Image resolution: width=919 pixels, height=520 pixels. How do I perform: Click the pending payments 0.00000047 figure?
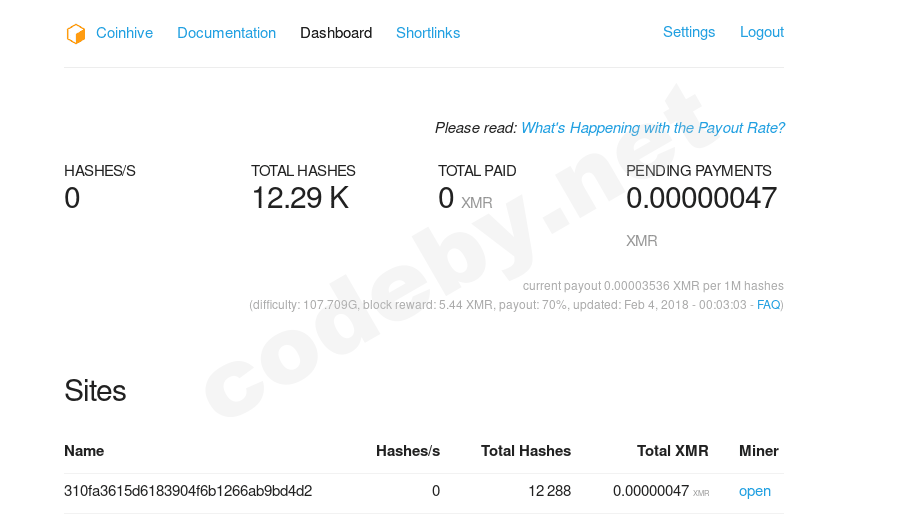[x=702, y=198]
